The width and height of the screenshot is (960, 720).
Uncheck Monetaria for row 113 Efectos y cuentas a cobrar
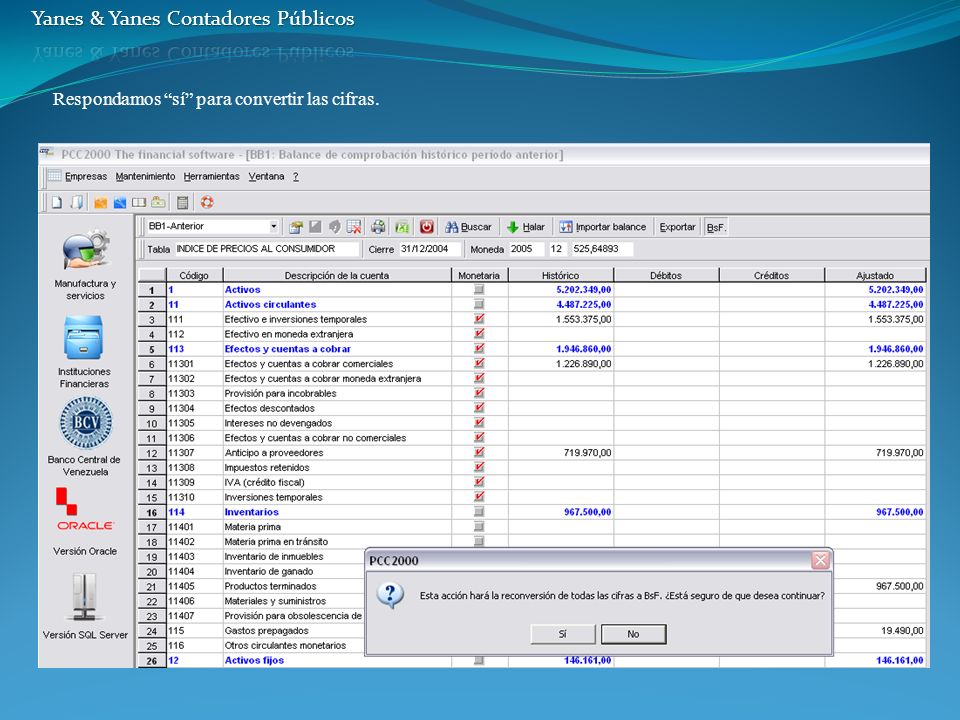point(479,348)
